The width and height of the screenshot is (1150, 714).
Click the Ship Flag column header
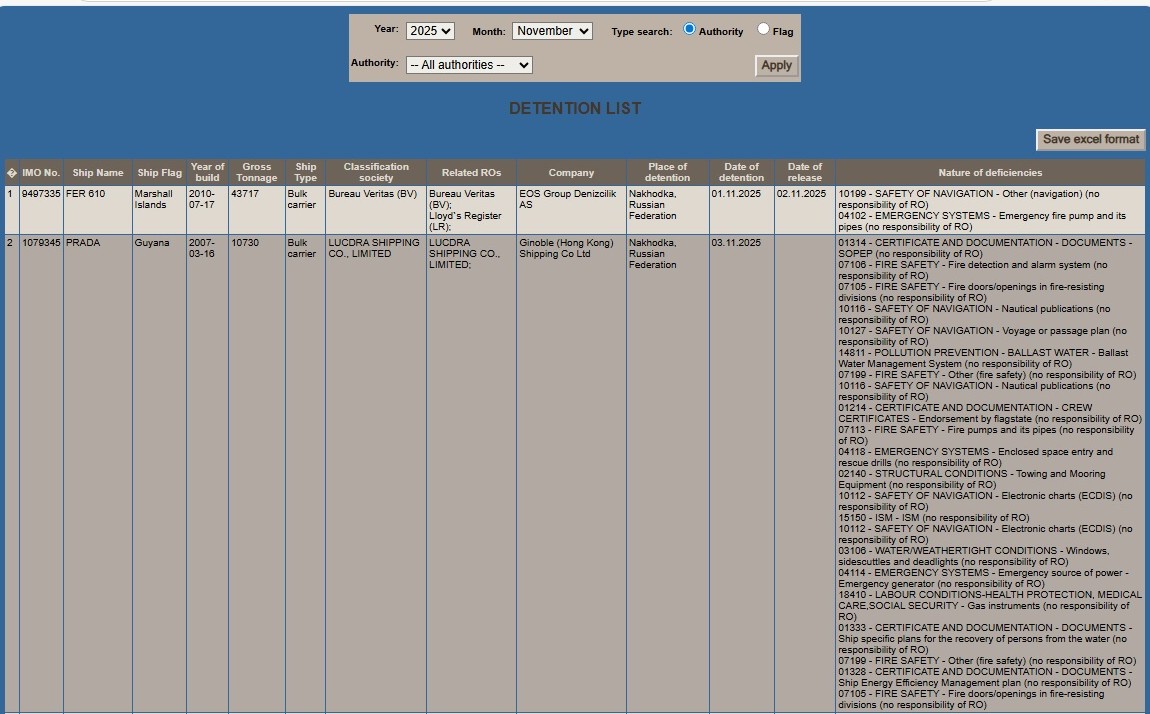pyautogui.click(x=159, y=173)
